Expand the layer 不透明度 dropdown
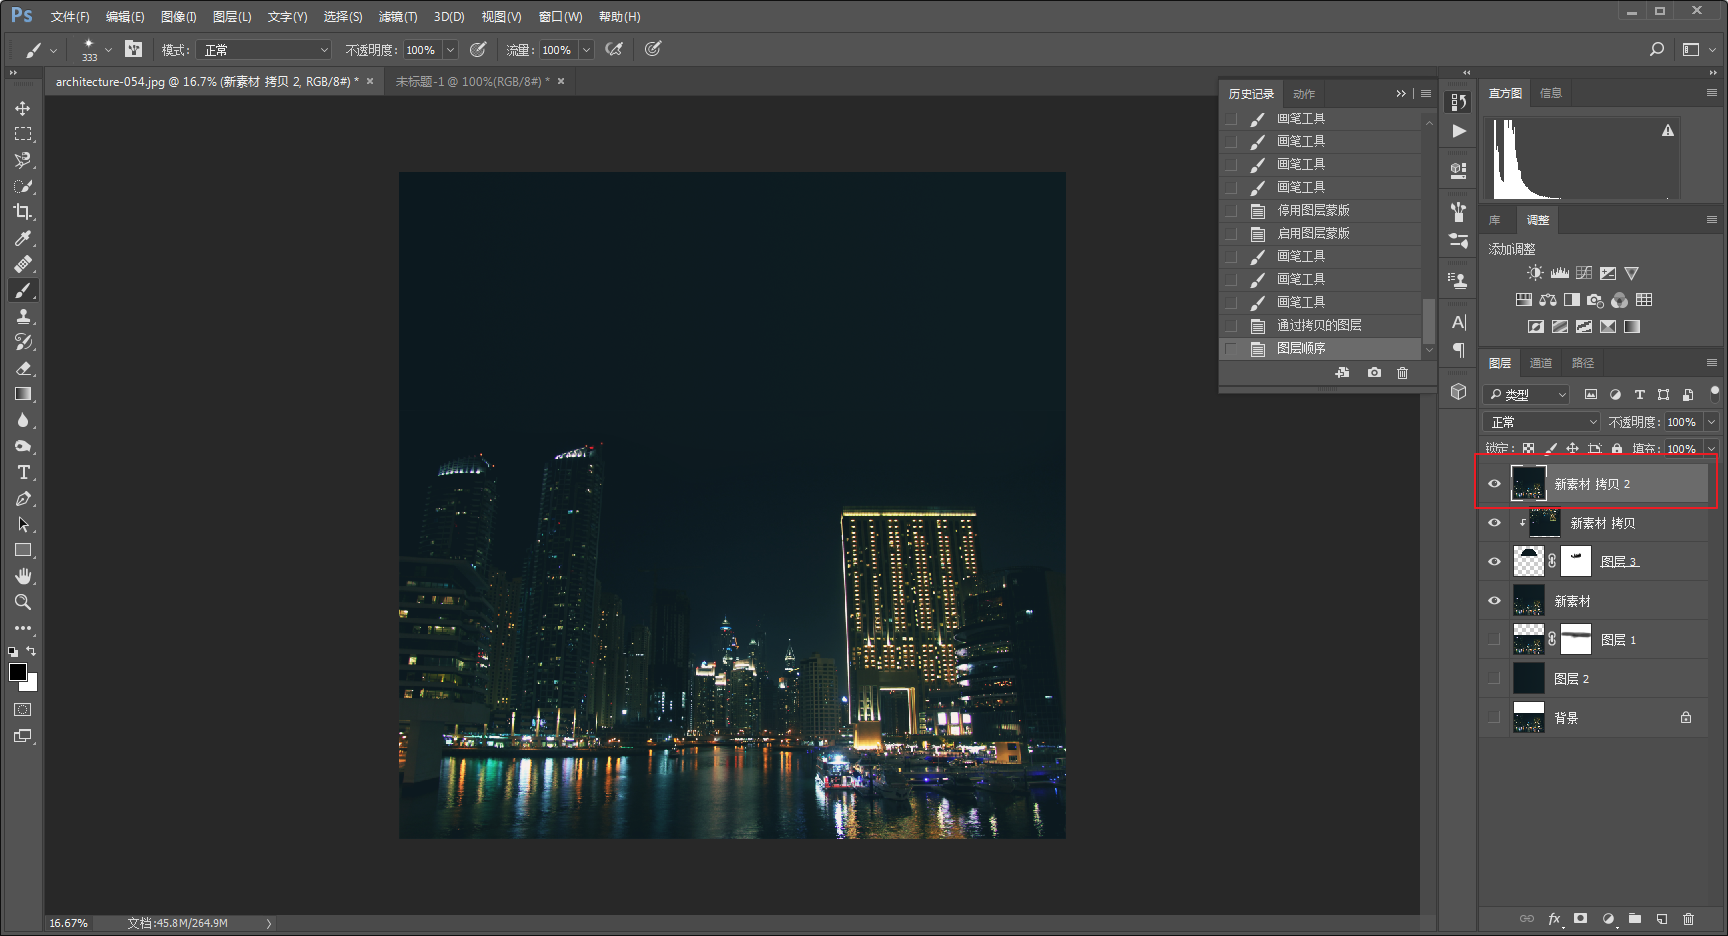Image resolution: width=1728 pixels, height=936 pixels. coord(1711,422)
